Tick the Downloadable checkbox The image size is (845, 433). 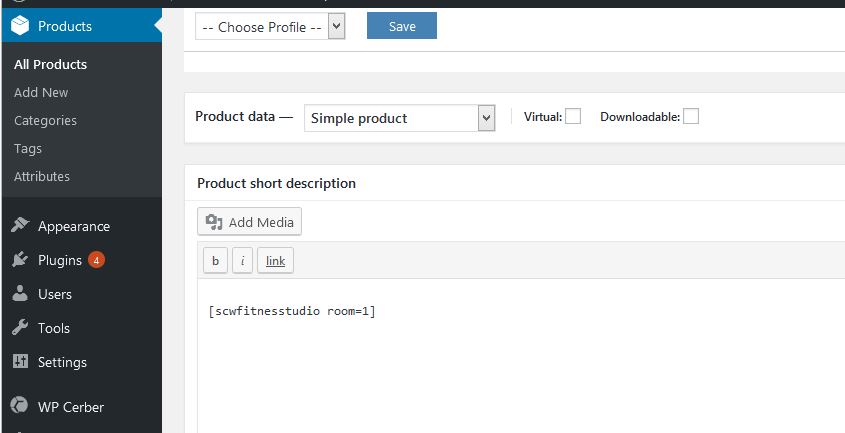tap(691, 117)
